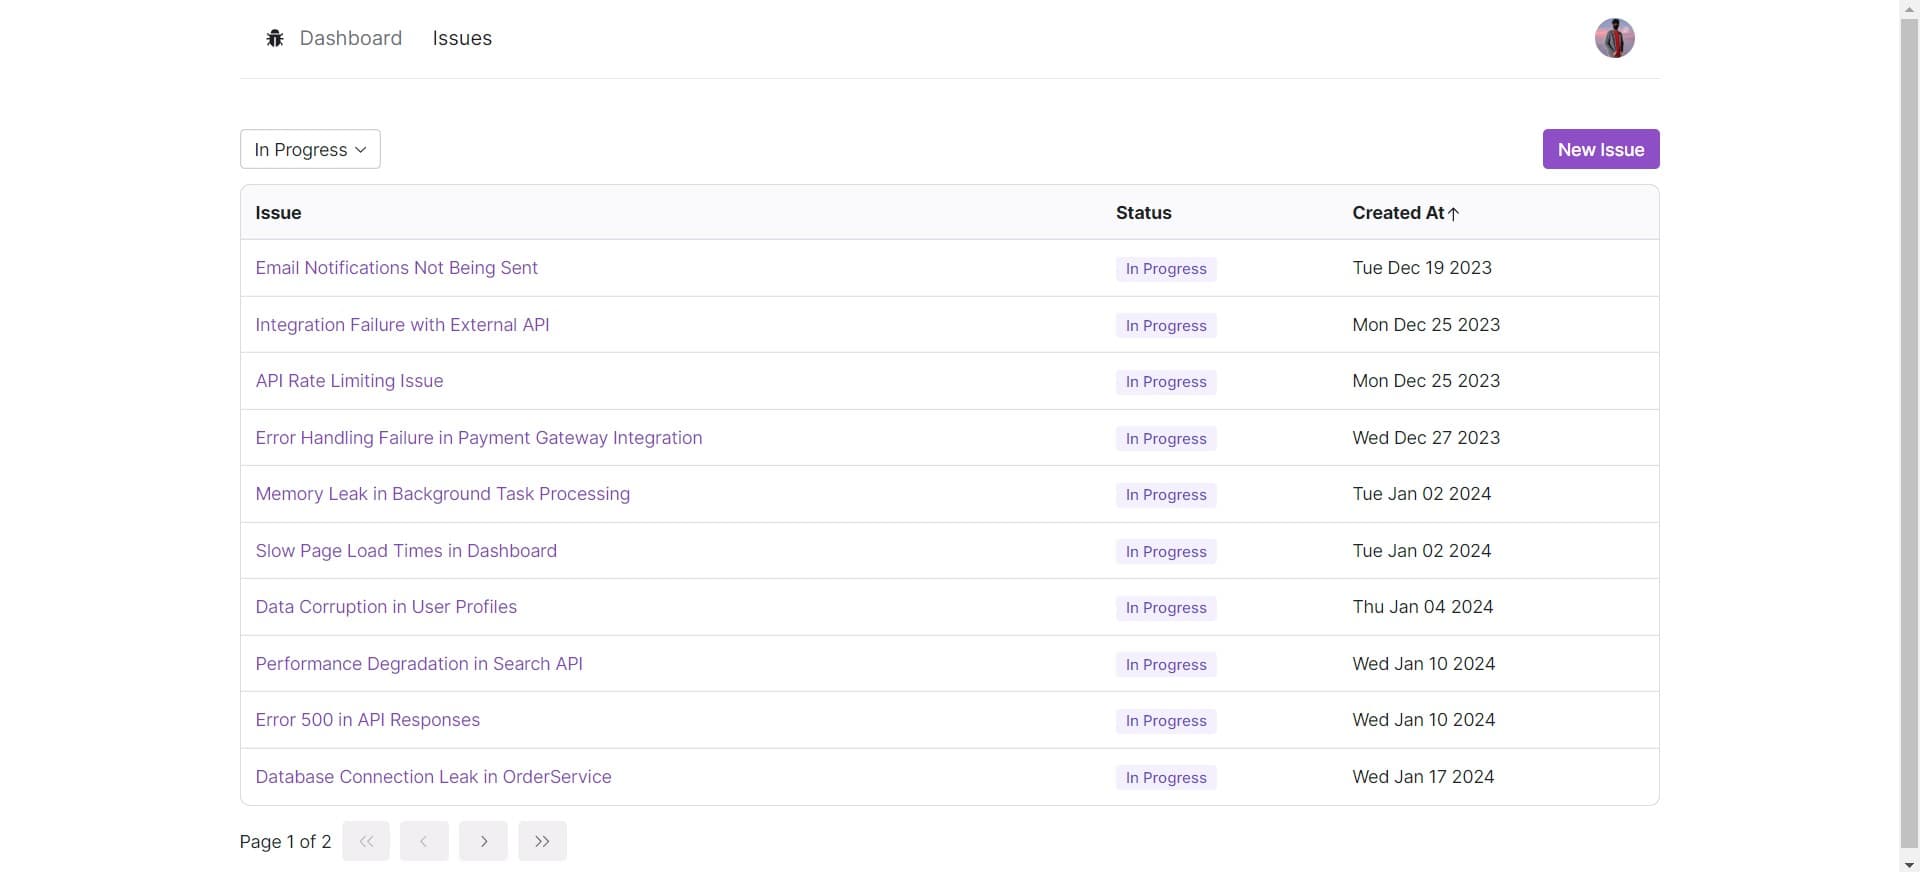Open Memory Leak in Background Task Processing
This screenshot has width=1920, height=872.
pyautogui.click(x=442, y=494)
